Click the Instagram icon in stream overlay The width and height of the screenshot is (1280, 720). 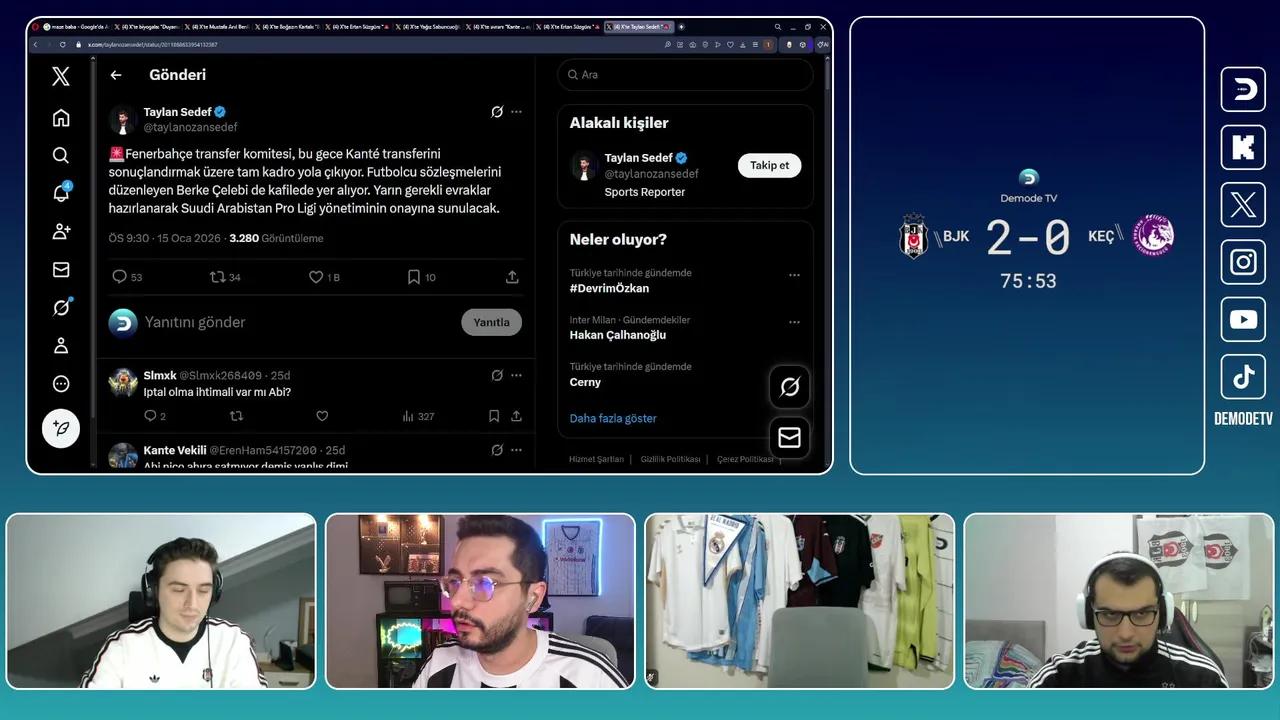click(x=1243, y=262)
